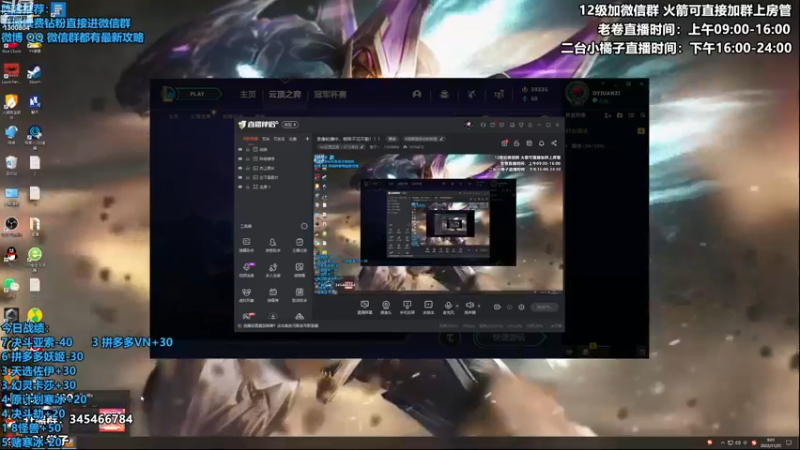
Task: Click the lock icon above preview
Action: [516, 143]
